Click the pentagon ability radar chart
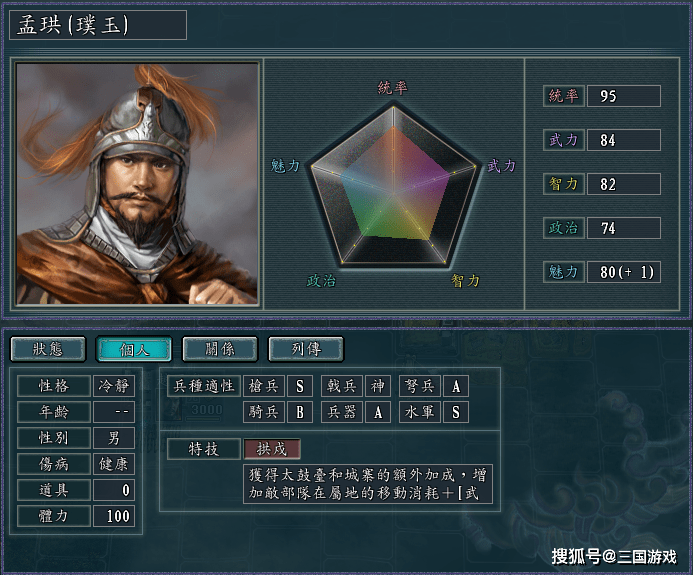Image resolution: width=693 pixels, height=575 pixels. [393, 185]
